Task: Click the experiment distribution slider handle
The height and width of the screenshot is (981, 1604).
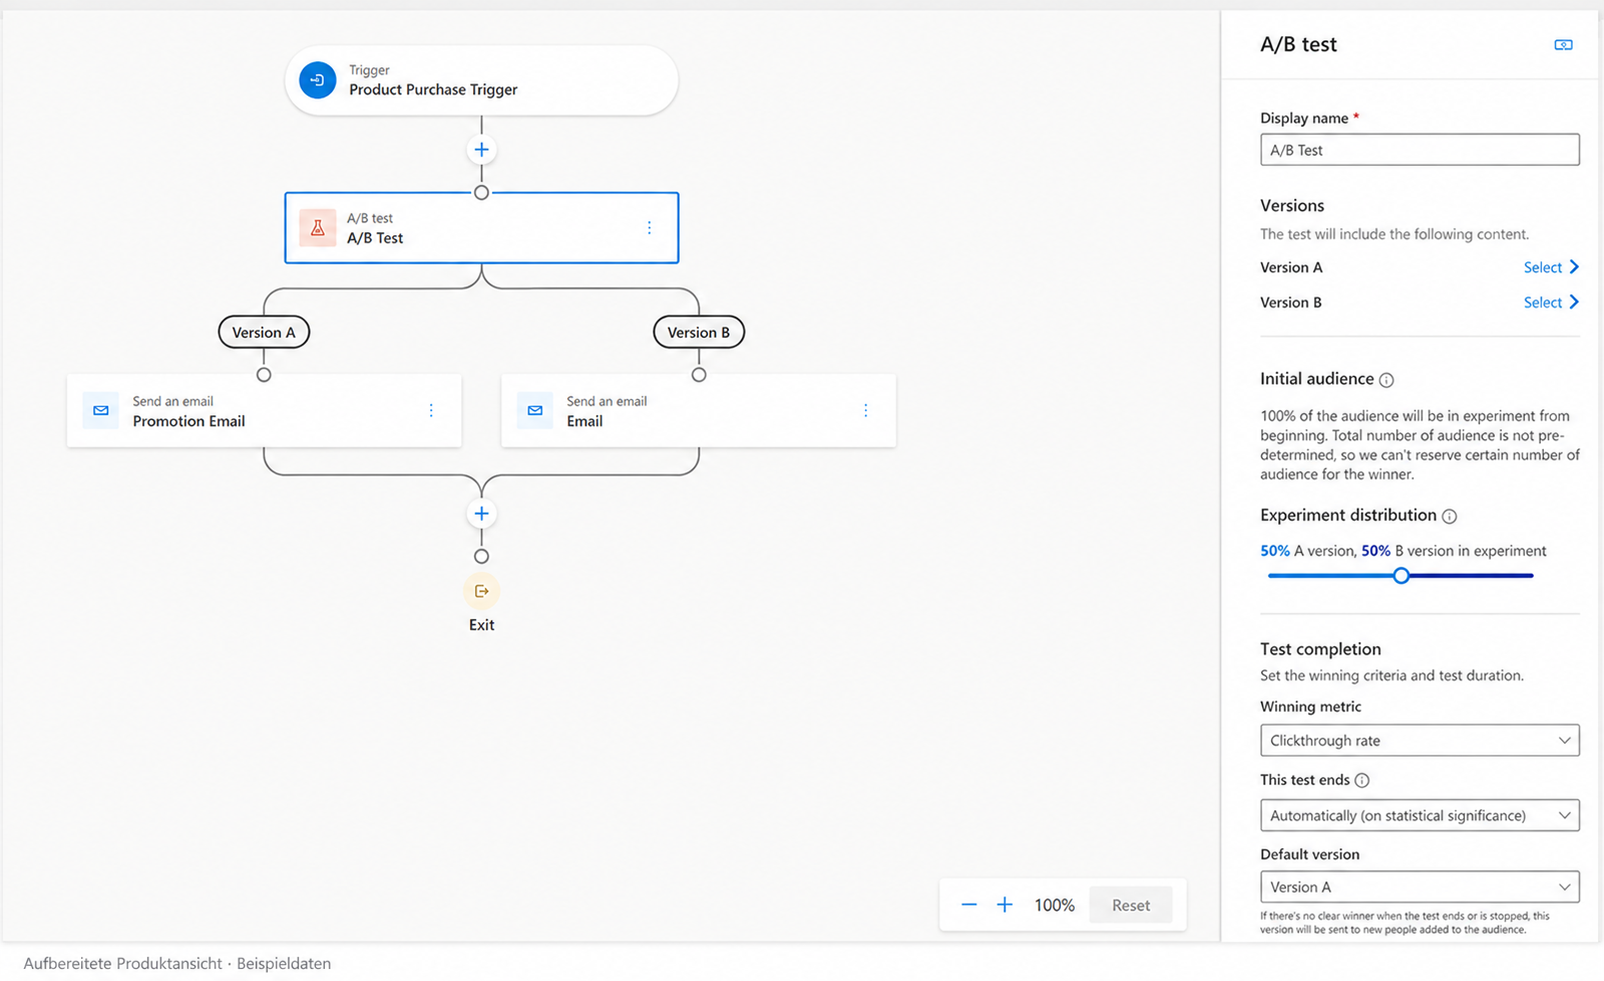Action: click(x=1401, y=575)
